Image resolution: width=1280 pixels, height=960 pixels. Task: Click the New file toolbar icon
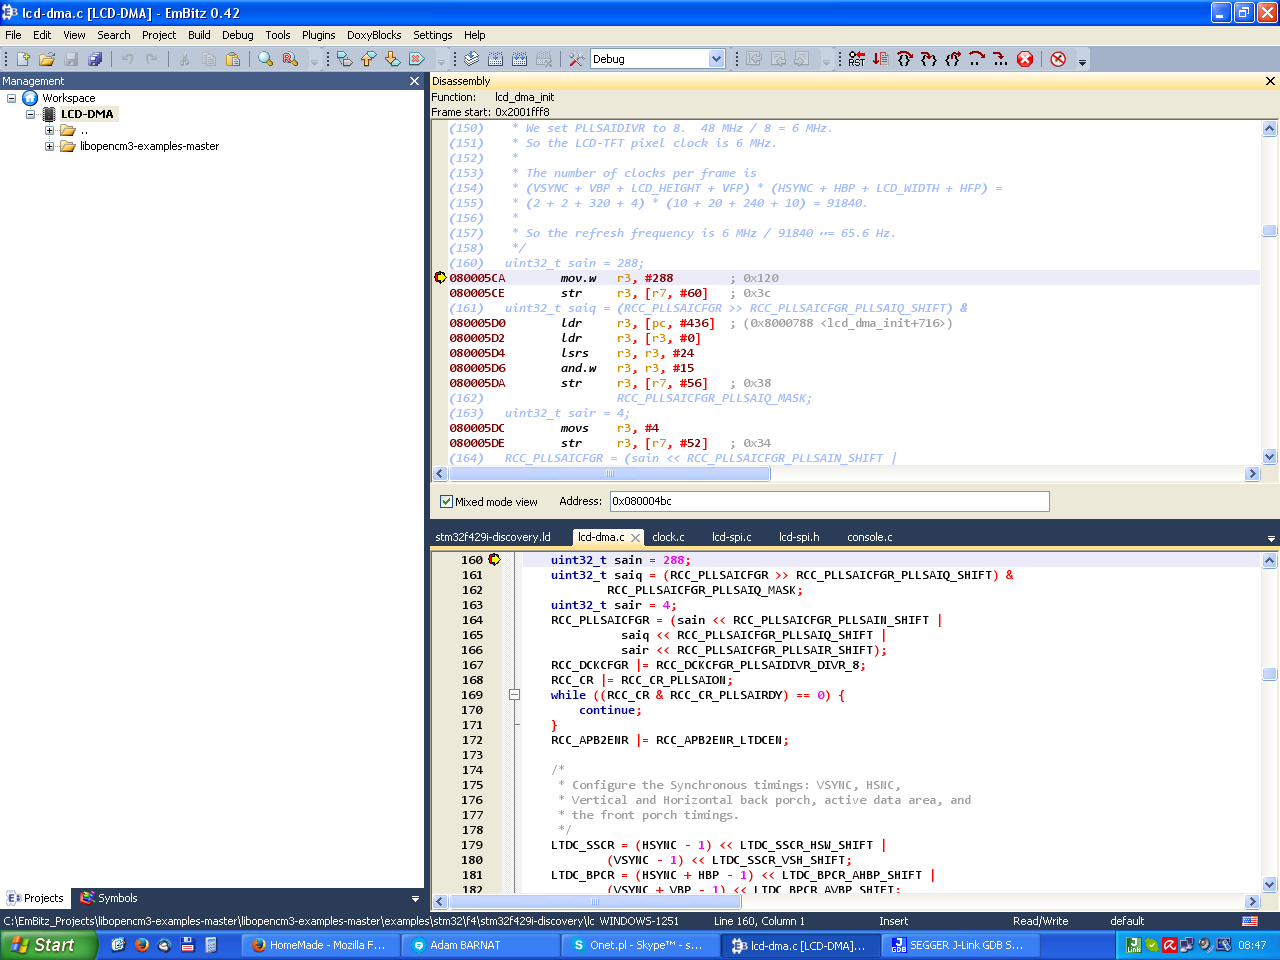[x=23, y=59]
